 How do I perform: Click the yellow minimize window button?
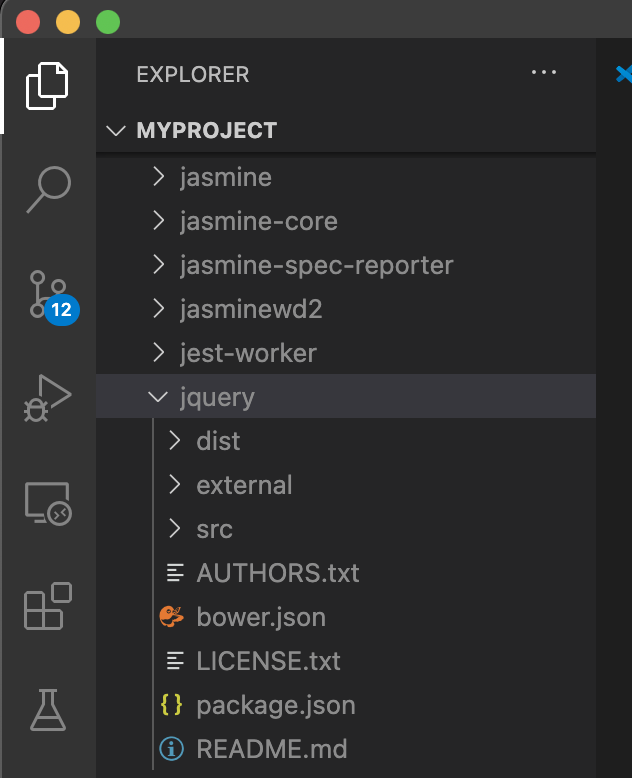pos(68,22)
